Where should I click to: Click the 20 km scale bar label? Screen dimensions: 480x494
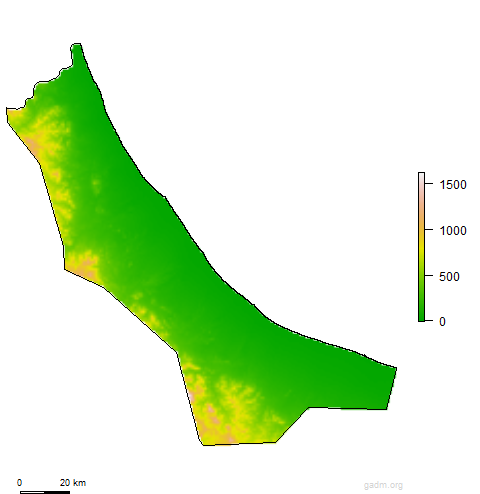click(x=73, y=482)
